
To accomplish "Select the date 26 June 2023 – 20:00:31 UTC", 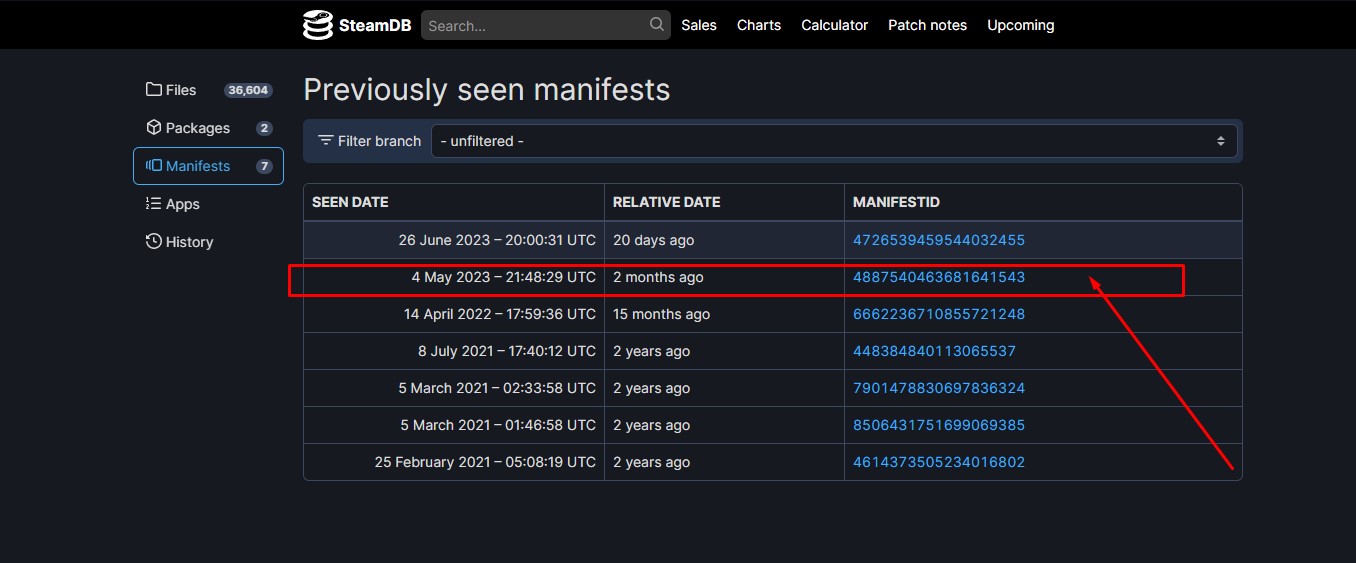I will (x=497, y=240).
